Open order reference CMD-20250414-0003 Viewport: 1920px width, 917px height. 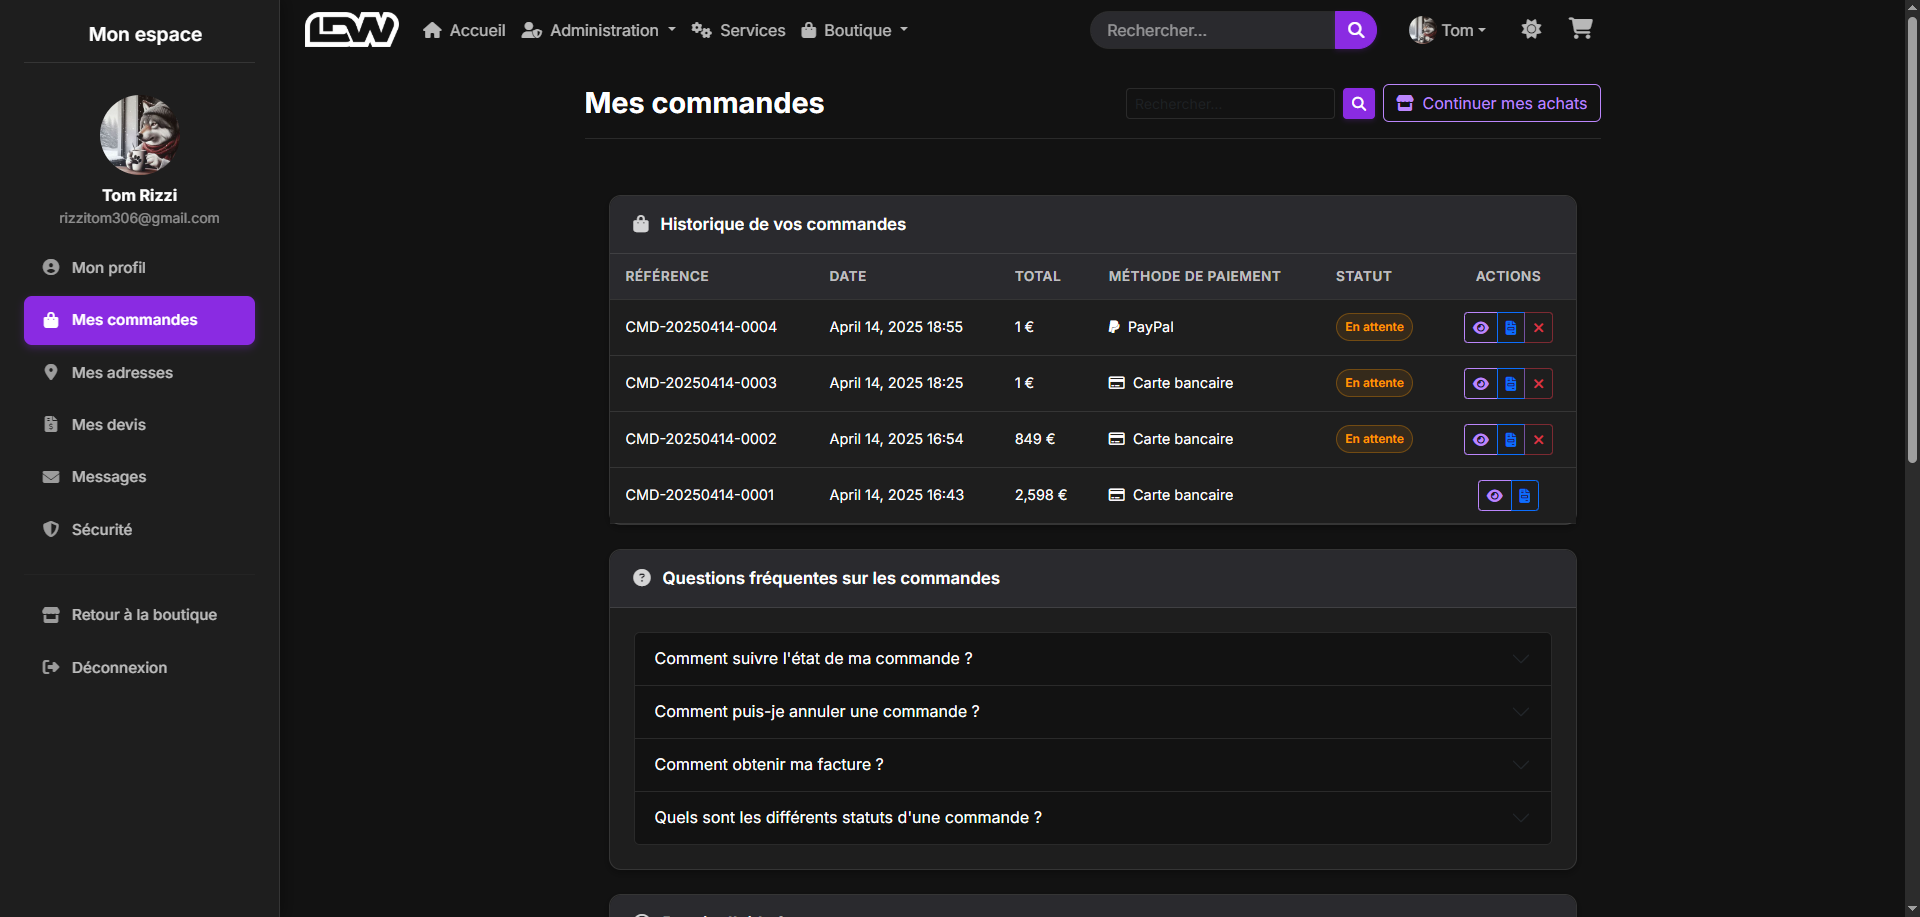tap(701, 383)
